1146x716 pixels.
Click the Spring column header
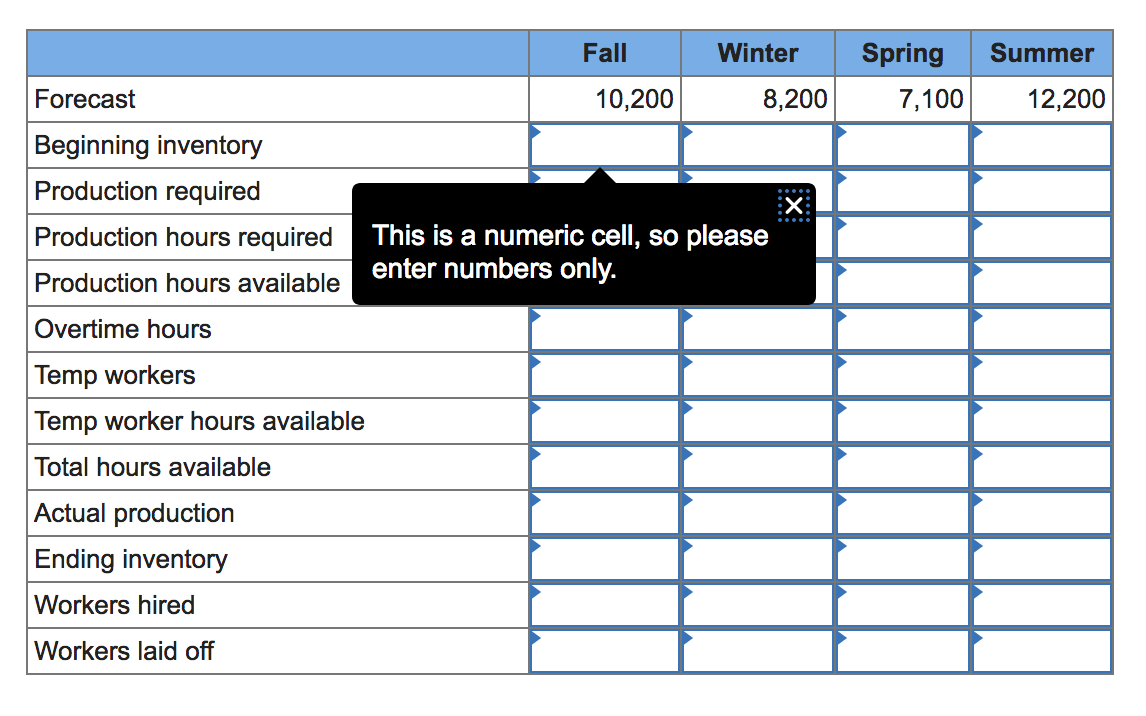pyautogui.click(x=902, y=53)
